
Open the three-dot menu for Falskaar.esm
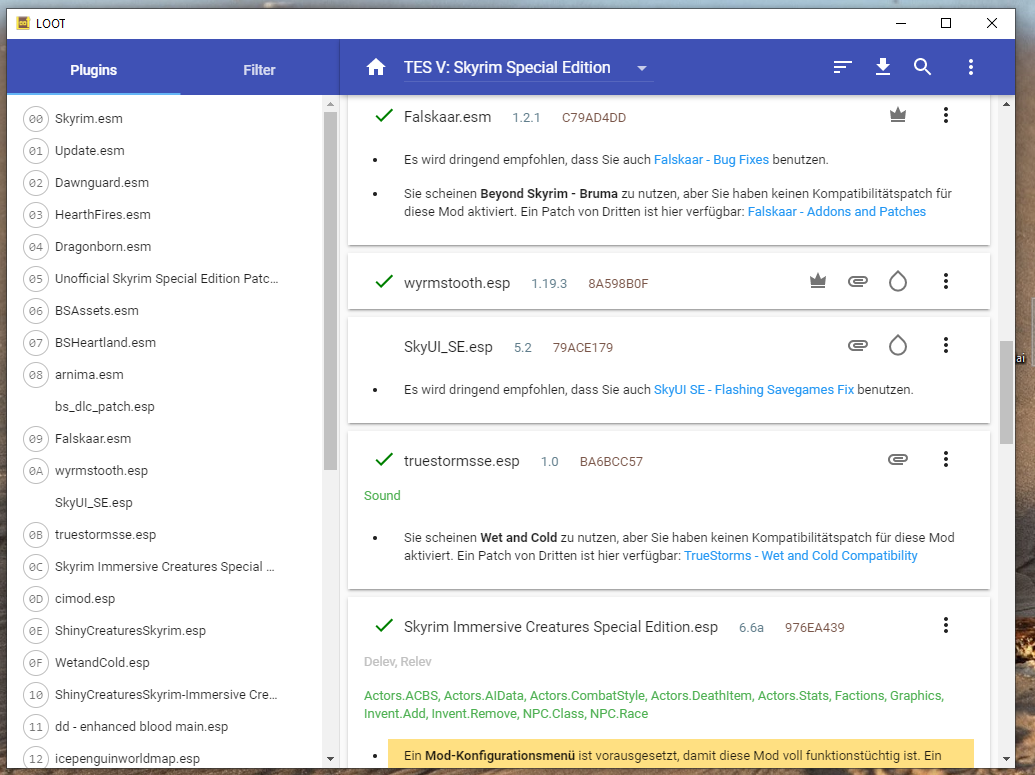tap(946, 116)
